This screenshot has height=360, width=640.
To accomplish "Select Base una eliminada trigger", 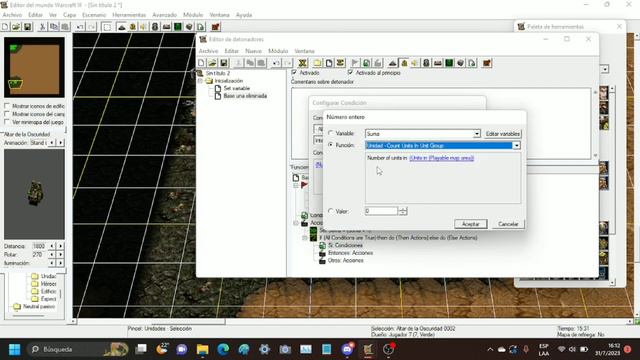I will pyautogui.click(x=245, y=96).
